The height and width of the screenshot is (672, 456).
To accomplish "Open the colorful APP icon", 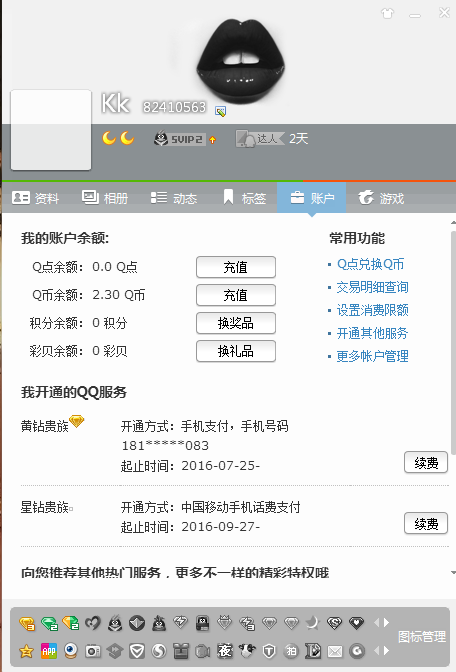I will [x=49, y=651].
